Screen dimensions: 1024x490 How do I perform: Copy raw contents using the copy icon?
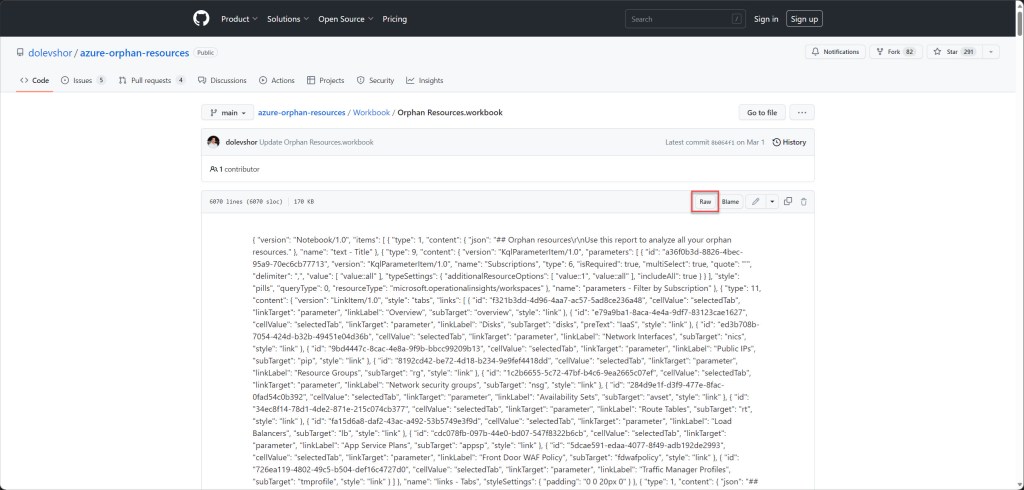click(788, 202)
